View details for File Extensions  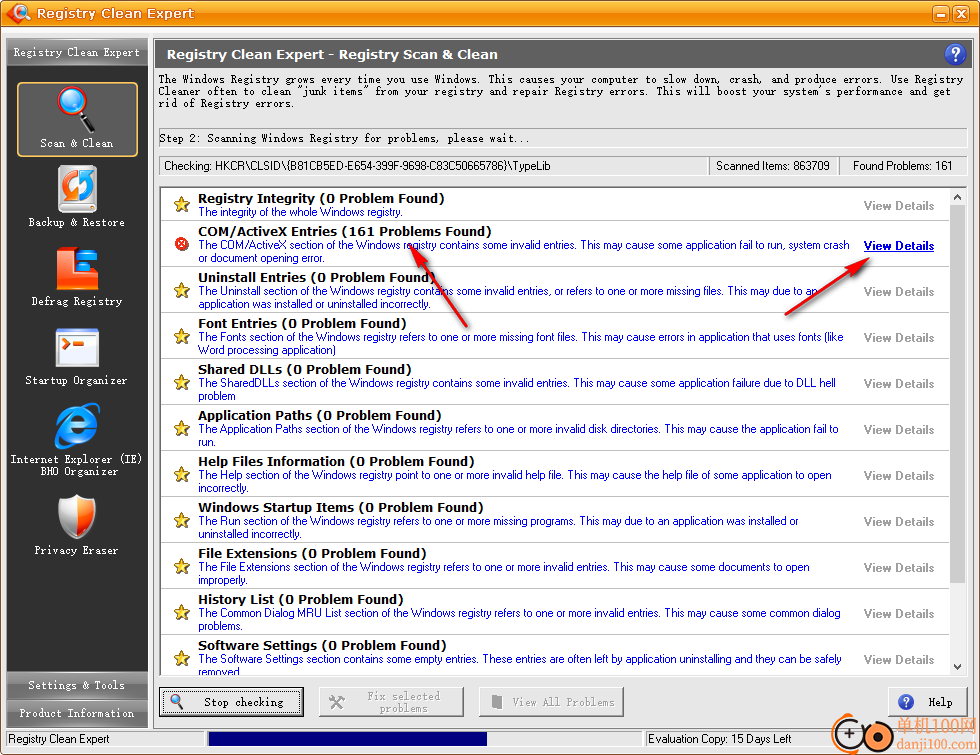[899, 568]
